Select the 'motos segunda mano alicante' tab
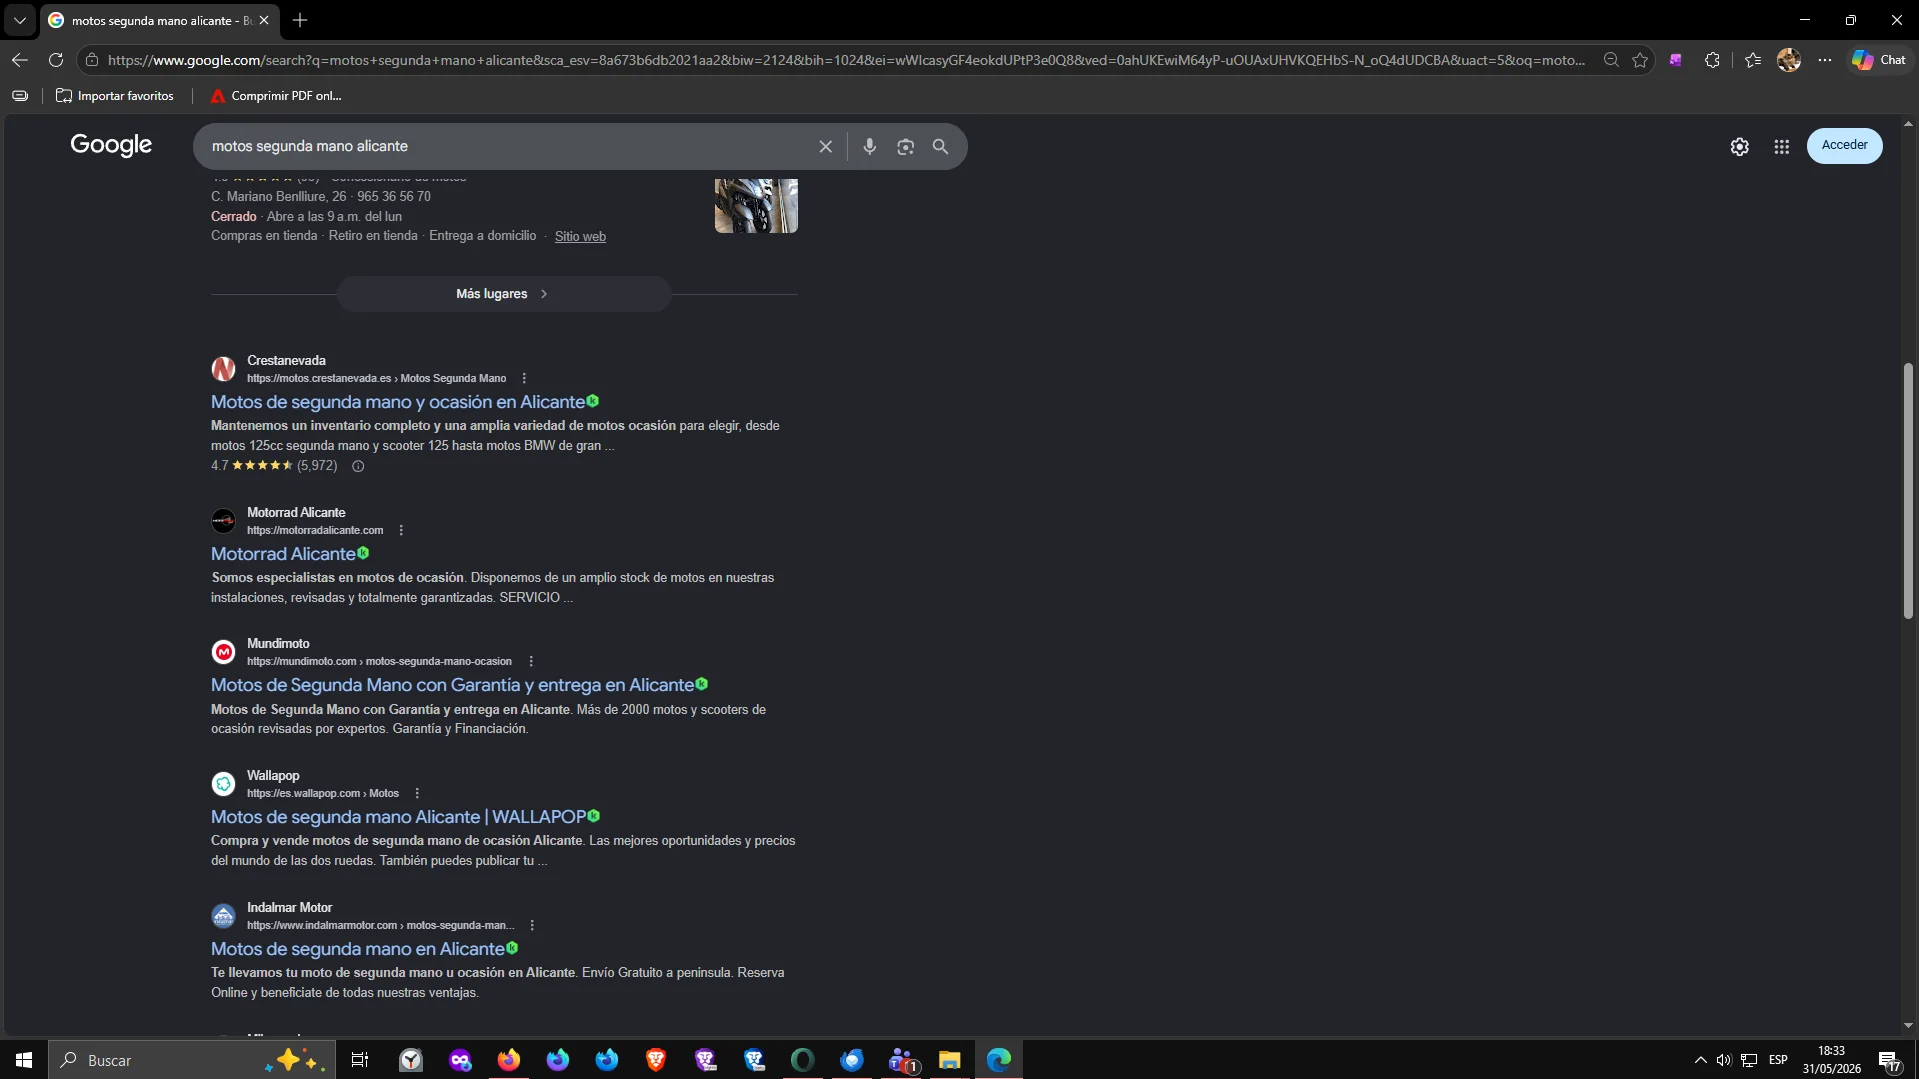This screenshot has width=1919, height=1079. 160,20
